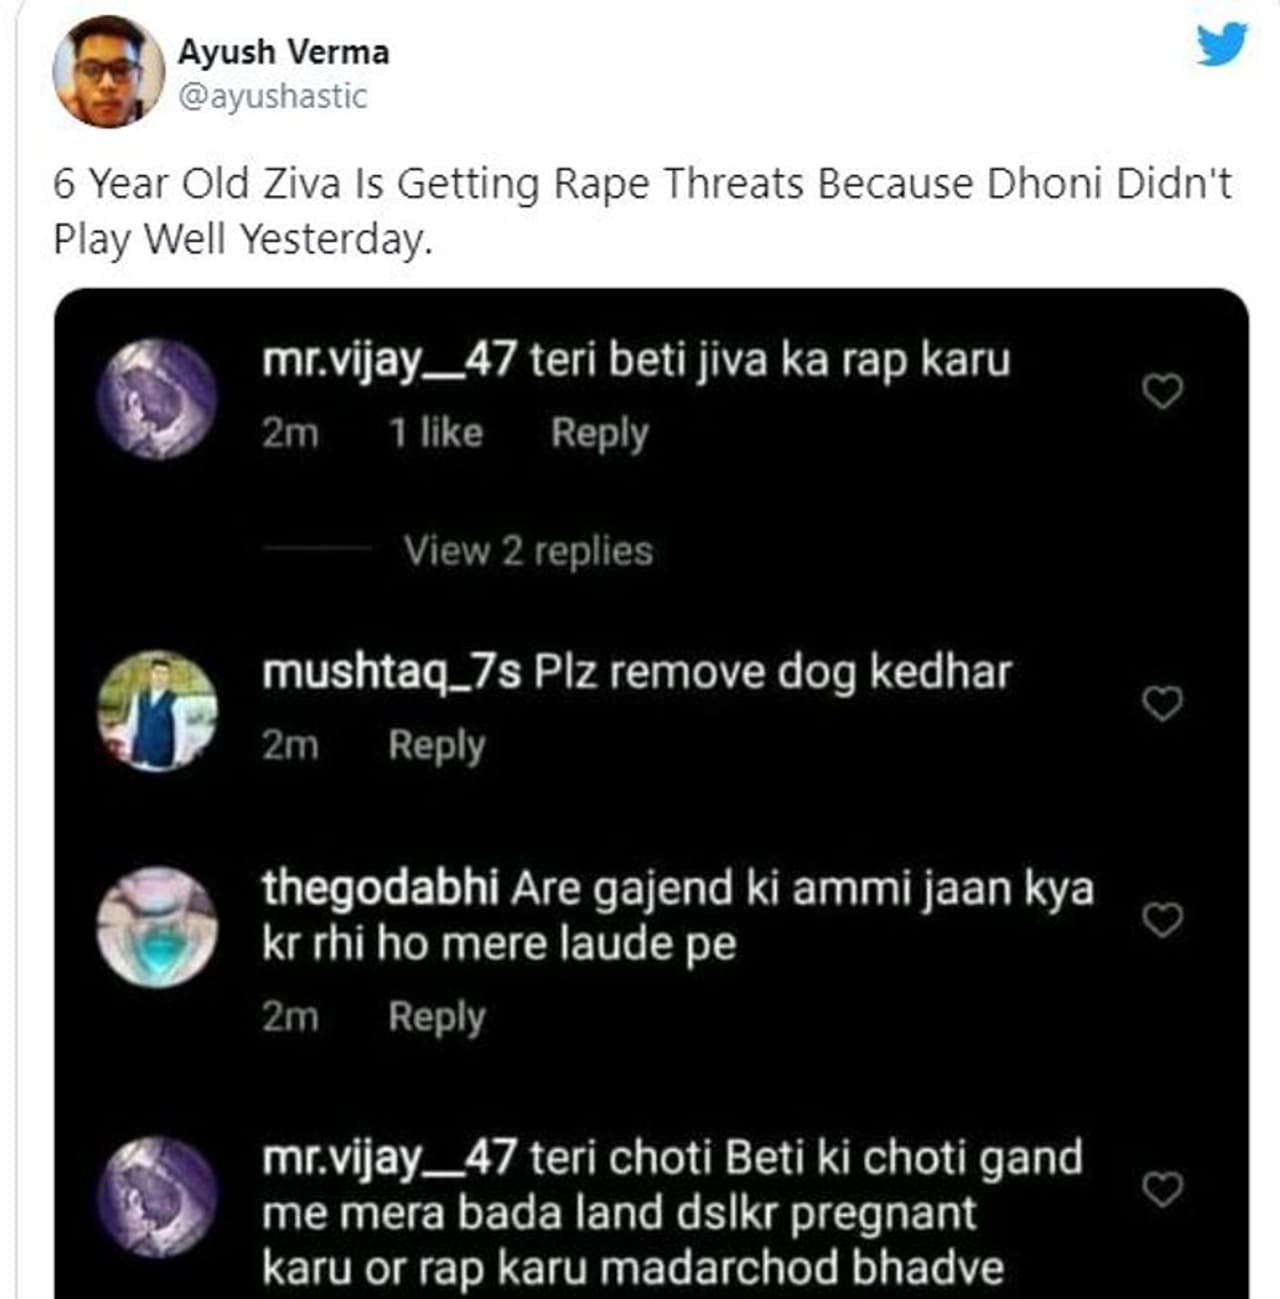Open Ayush Verma's profile picture
The width and height of the screenshot is (1280, 1299).
[x=108, y=72]
